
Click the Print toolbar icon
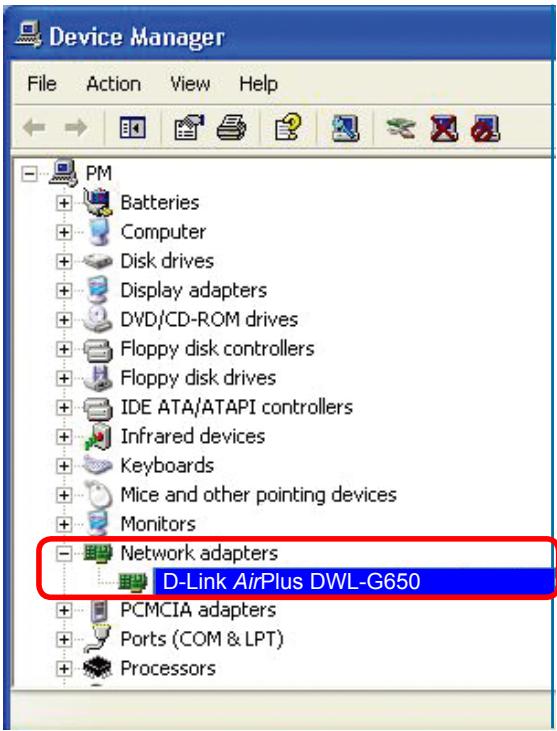click(x=232, y=127)
